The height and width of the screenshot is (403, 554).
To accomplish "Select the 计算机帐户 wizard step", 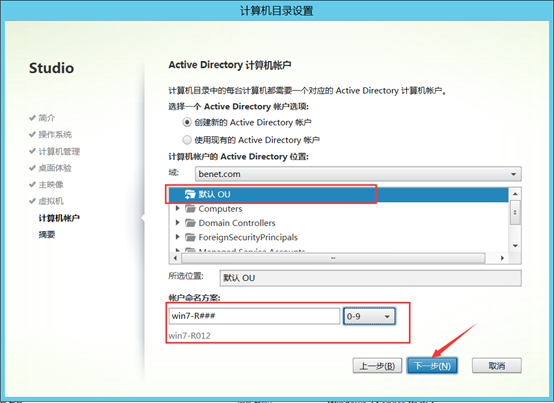I will pos(59,218).
